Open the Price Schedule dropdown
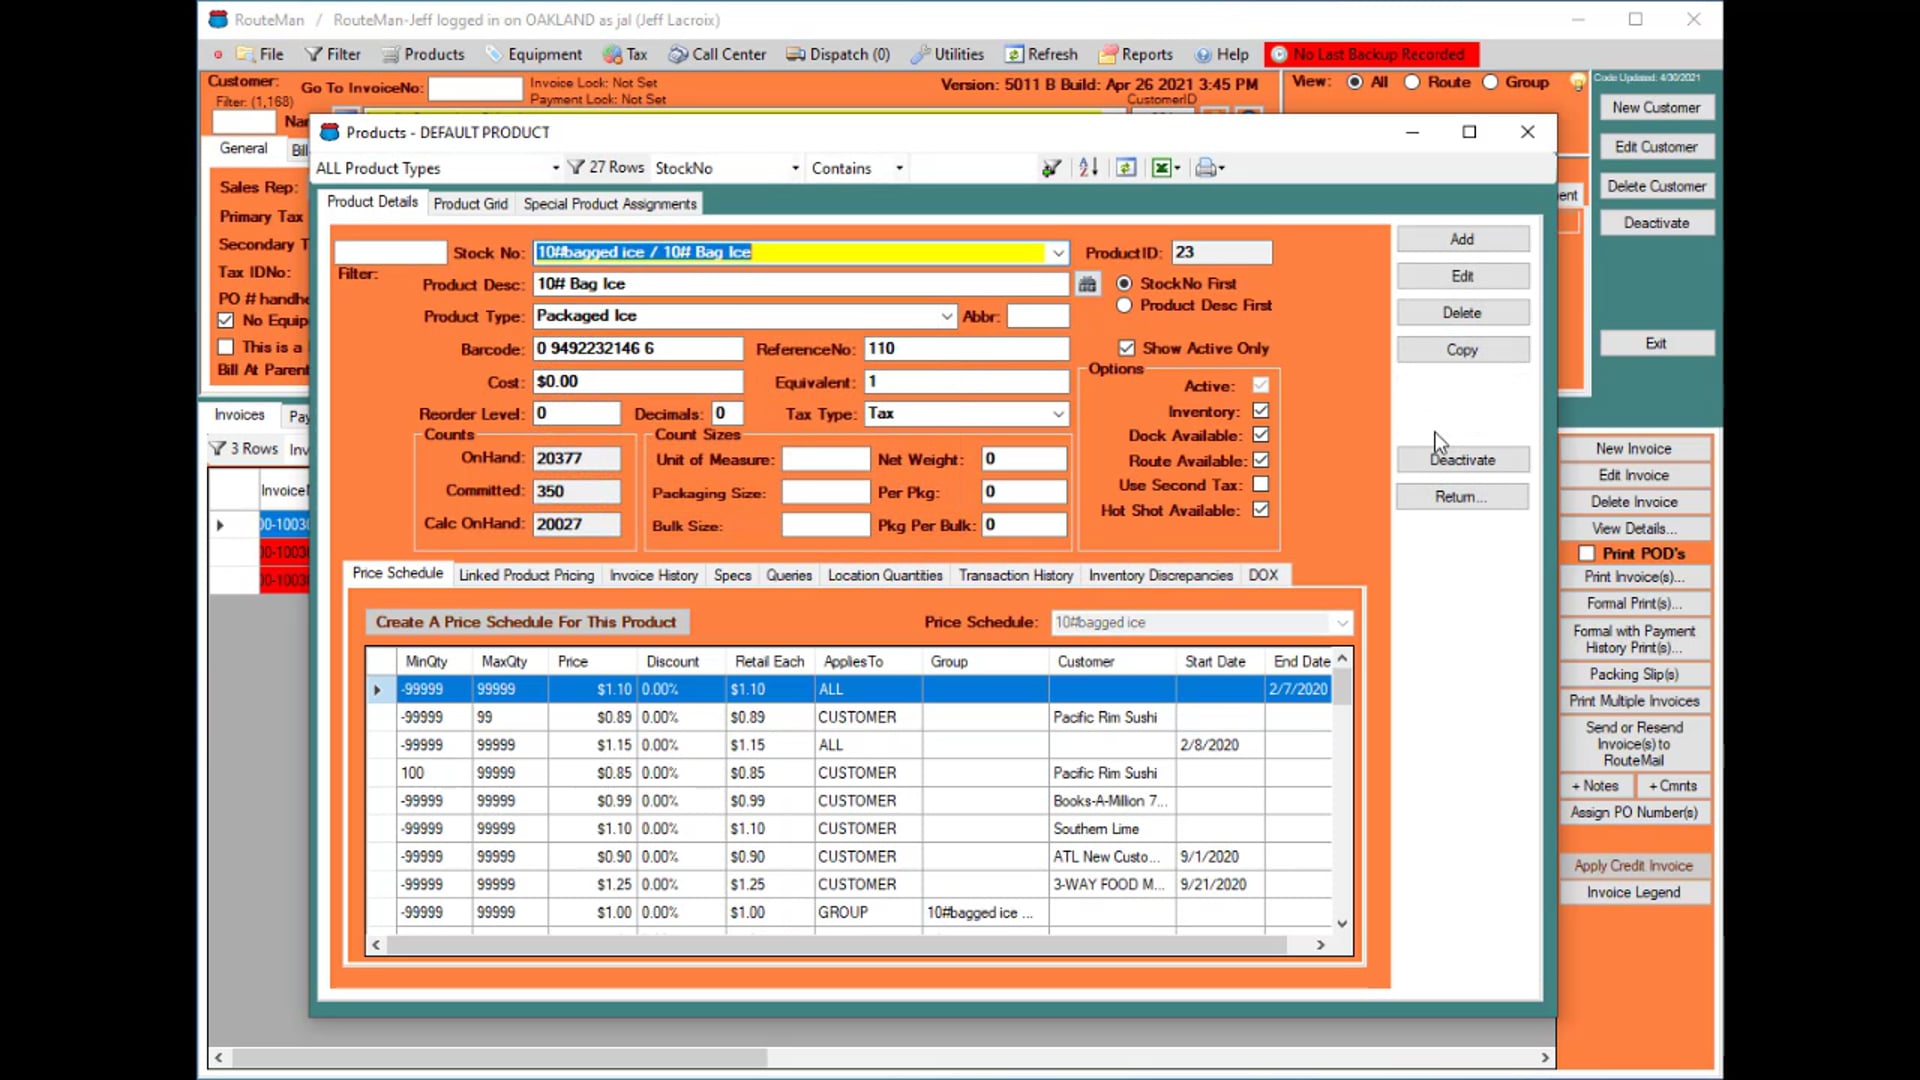The image size is (1920, 1080). click(1342, 622)
